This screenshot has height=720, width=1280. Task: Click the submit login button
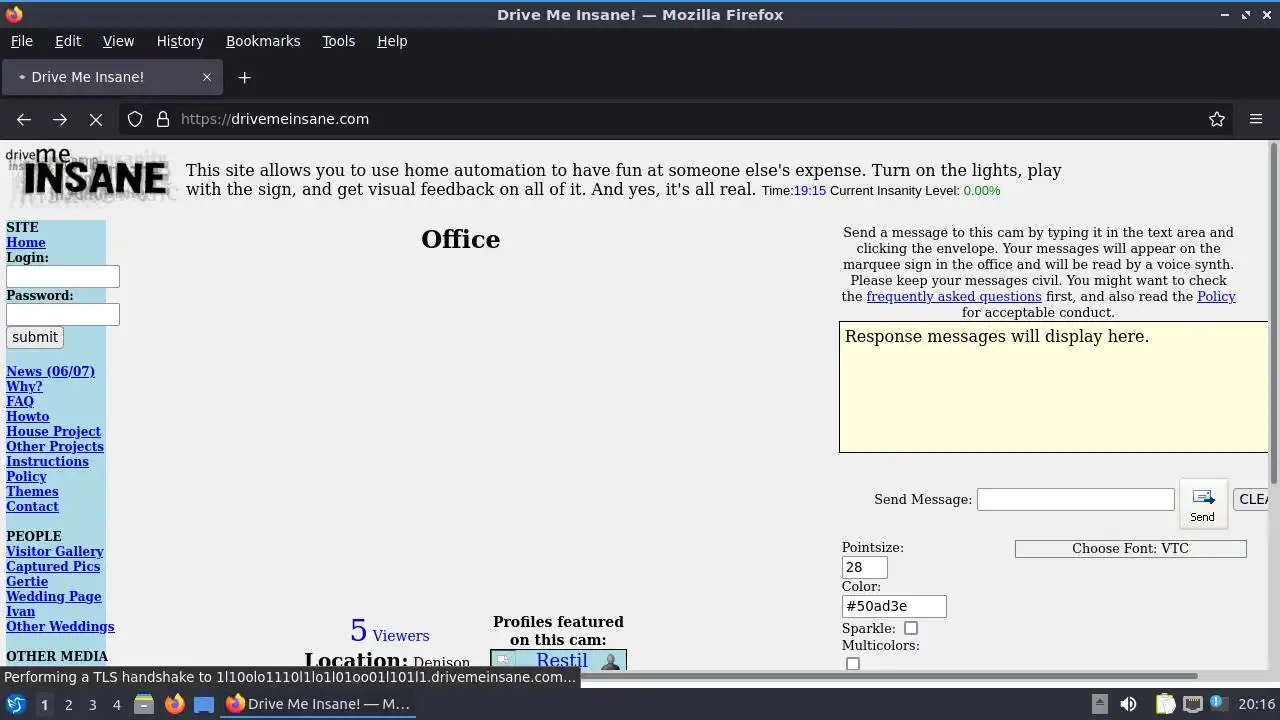[35, 337]
